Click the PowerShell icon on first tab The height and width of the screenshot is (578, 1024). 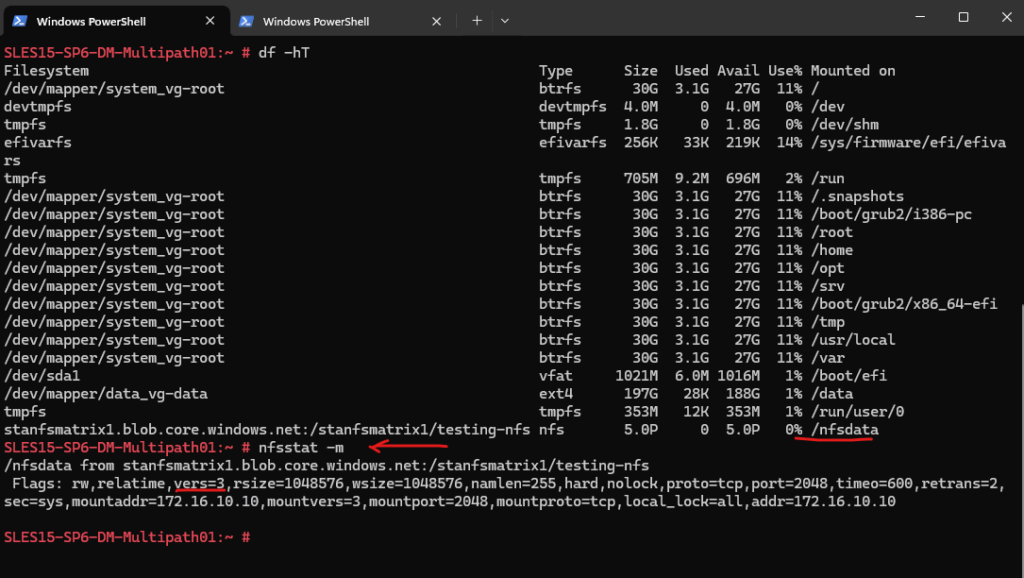(x=20, y=21)
